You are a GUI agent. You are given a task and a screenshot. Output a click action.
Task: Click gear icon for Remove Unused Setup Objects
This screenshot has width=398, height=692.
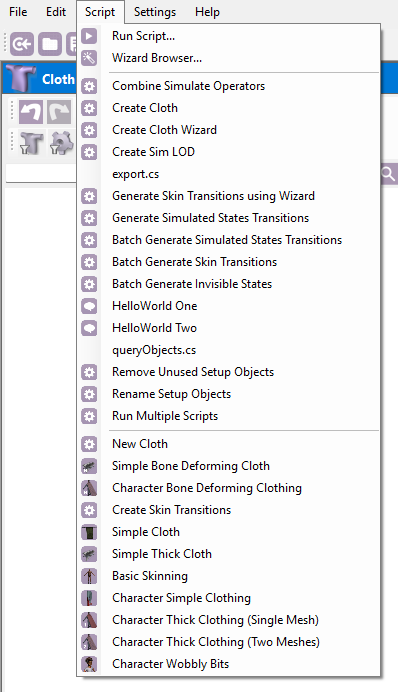[x=89, y=372]
